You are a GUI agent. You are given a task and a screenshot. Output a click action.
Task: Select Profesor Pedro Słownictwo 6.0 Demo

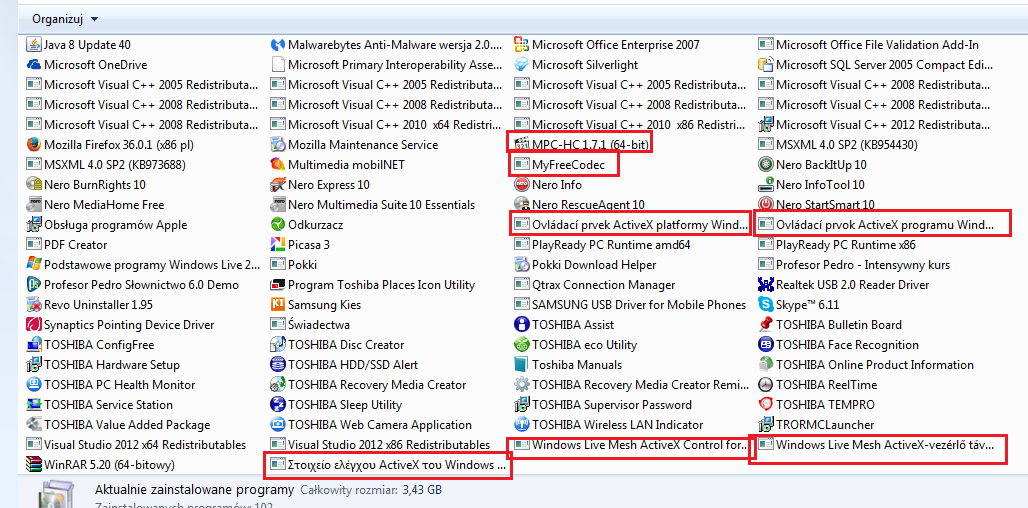[132, 284]
